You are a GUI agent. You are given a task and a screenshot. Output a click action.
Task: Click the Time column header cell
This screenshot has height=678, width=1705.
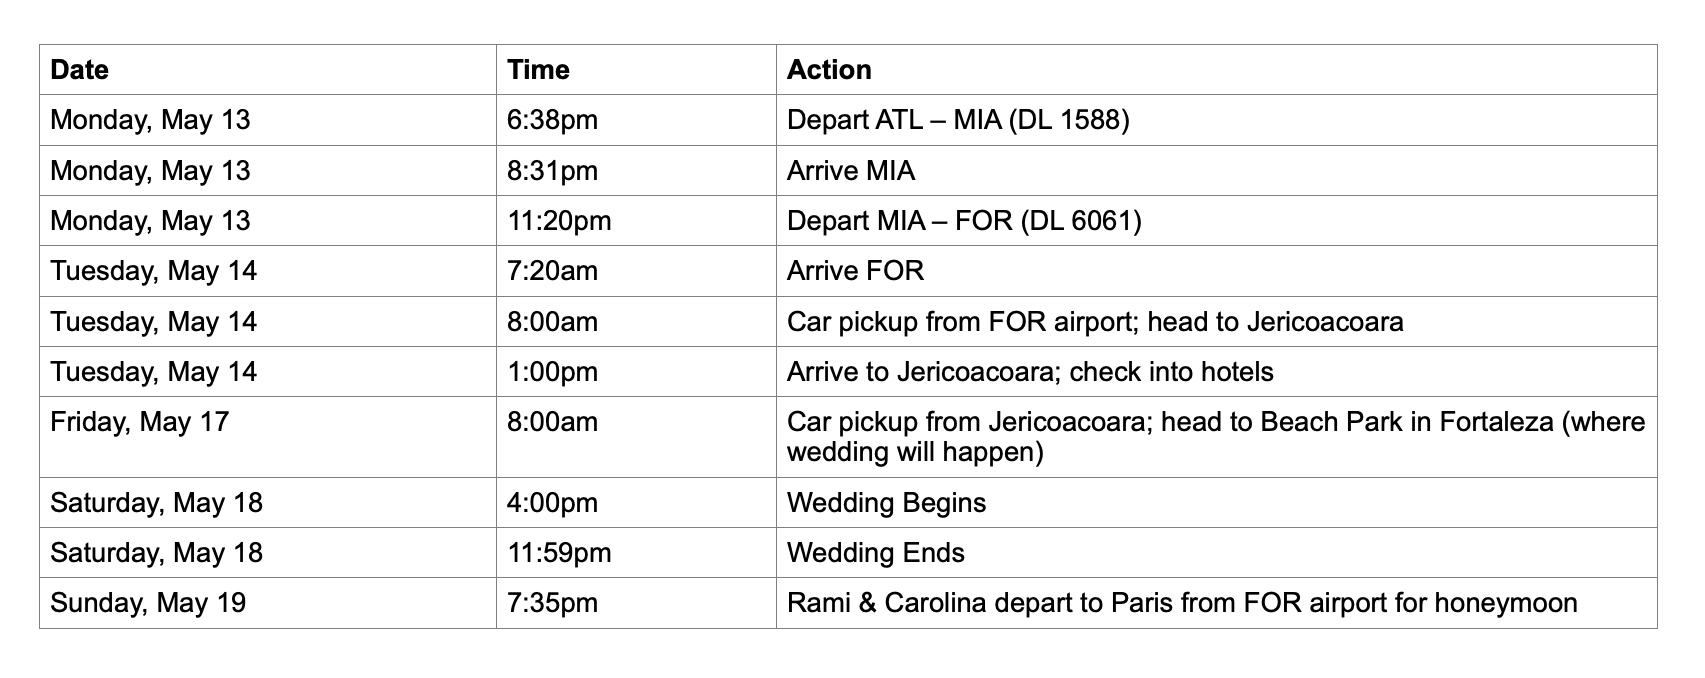click(636, 70)
